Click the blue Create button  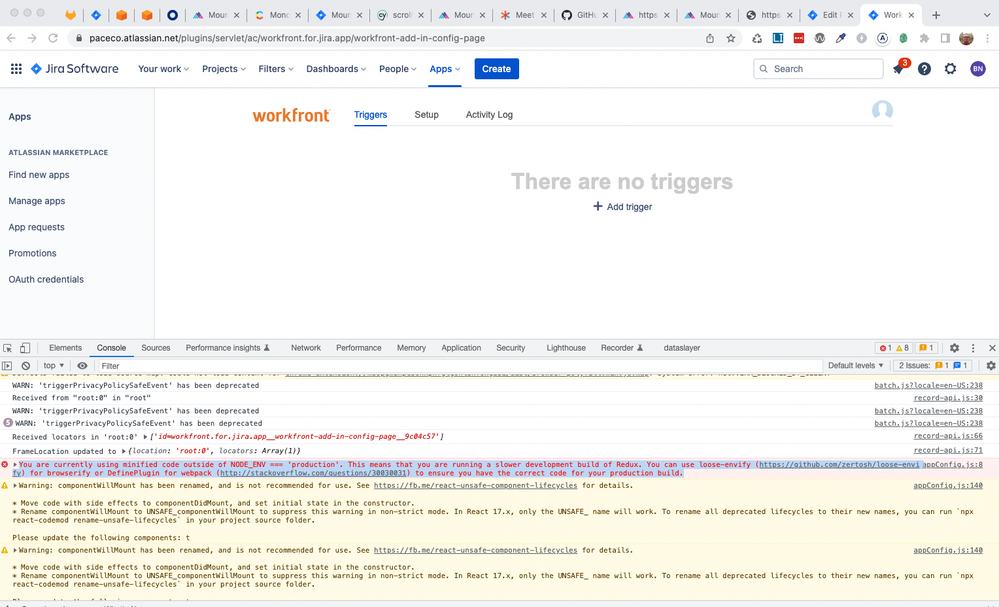[496, 69]
